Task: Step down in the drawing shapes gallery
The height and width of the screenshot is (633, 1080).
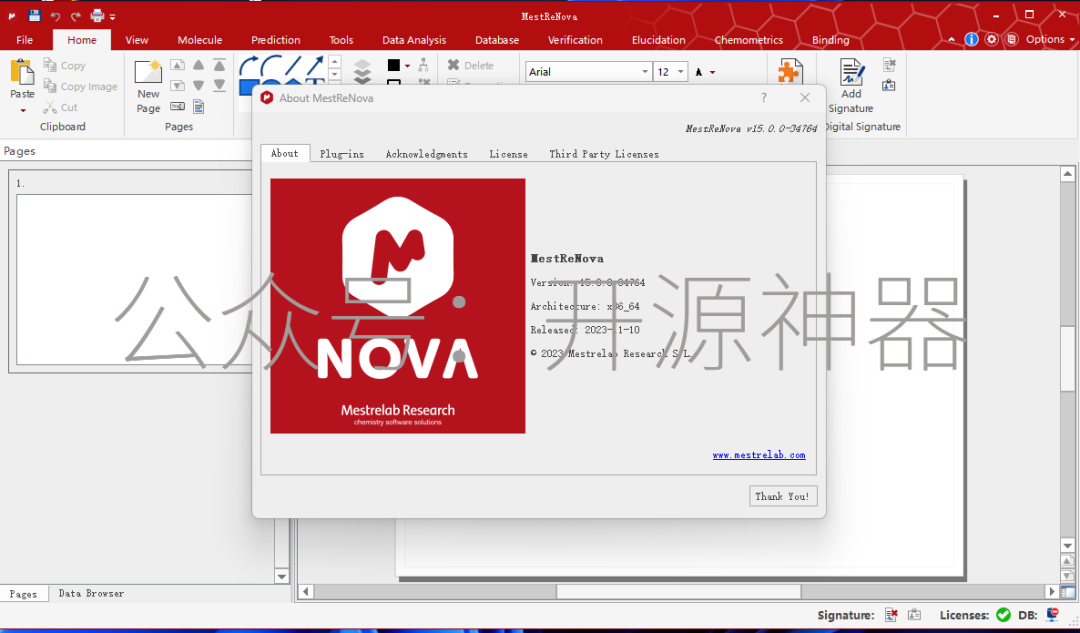Action: tap(335, 74)
